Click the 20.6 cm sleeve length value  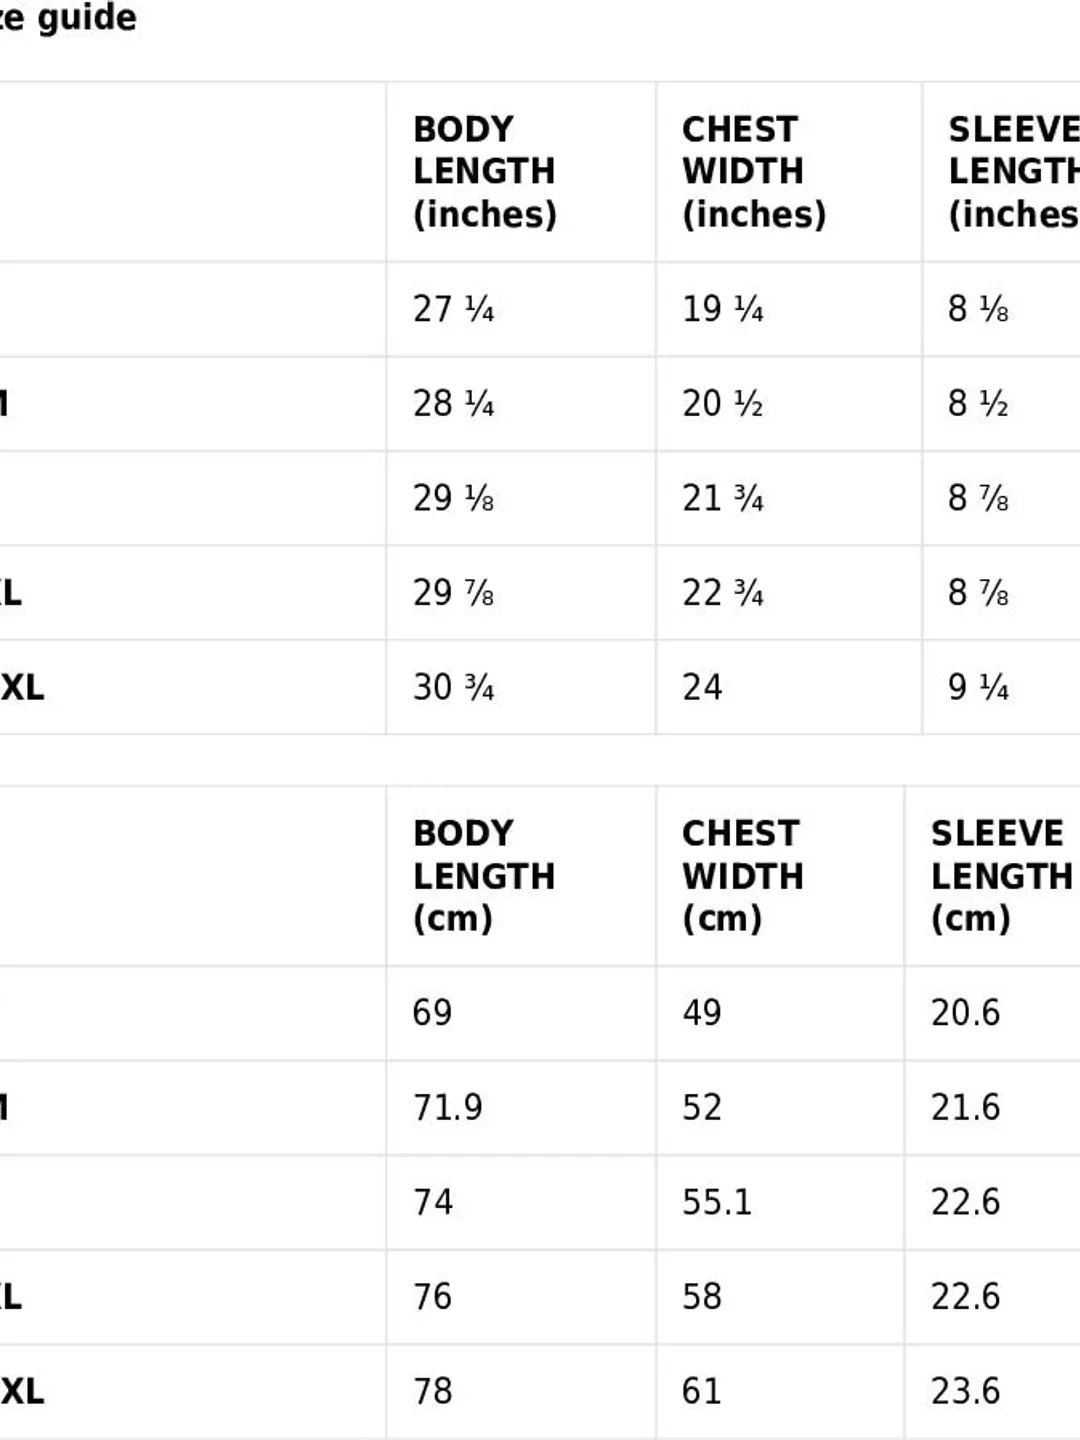tap(965, 1013)
